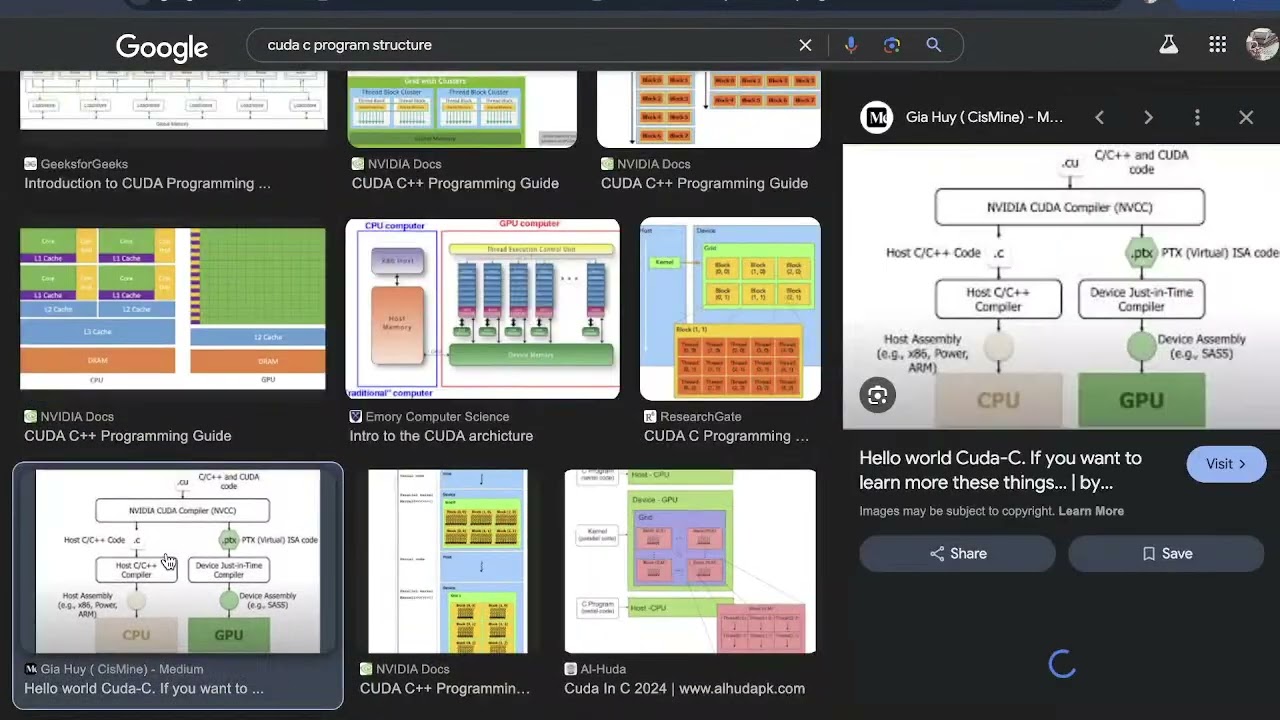Click the "ResearchGate" source label
Image resolution: width=1280 pixels, height=720 pixels.
(700, 417)
